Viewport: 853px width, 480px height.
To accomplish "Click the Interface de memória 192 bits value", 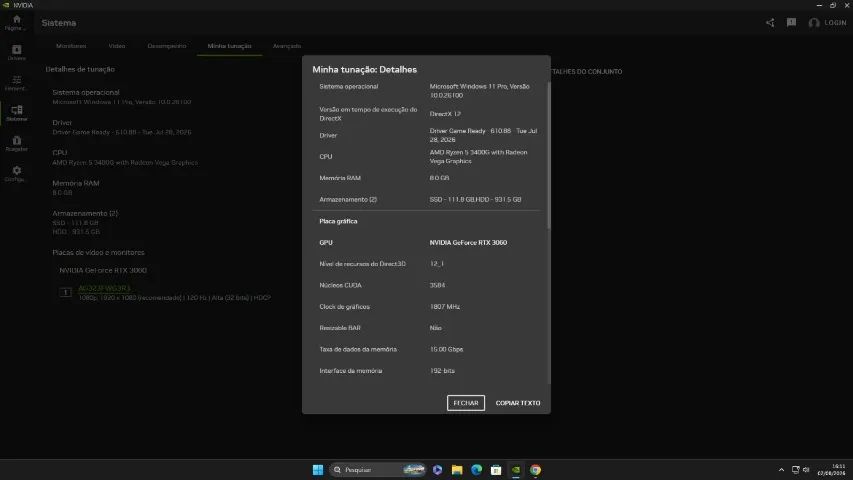I will [442, 371].
